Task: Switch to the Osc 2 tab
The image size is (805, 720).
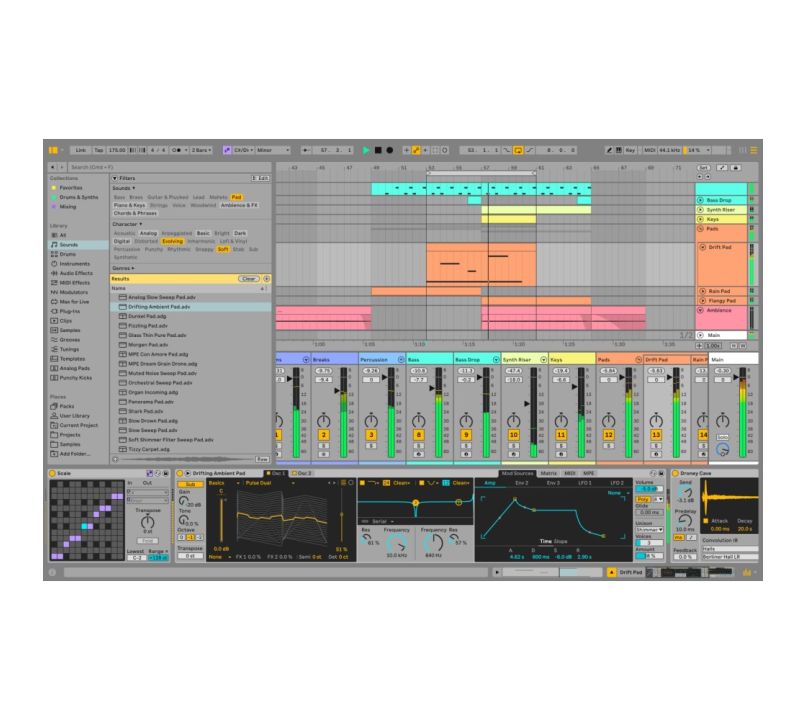Action: pos(304,473)
